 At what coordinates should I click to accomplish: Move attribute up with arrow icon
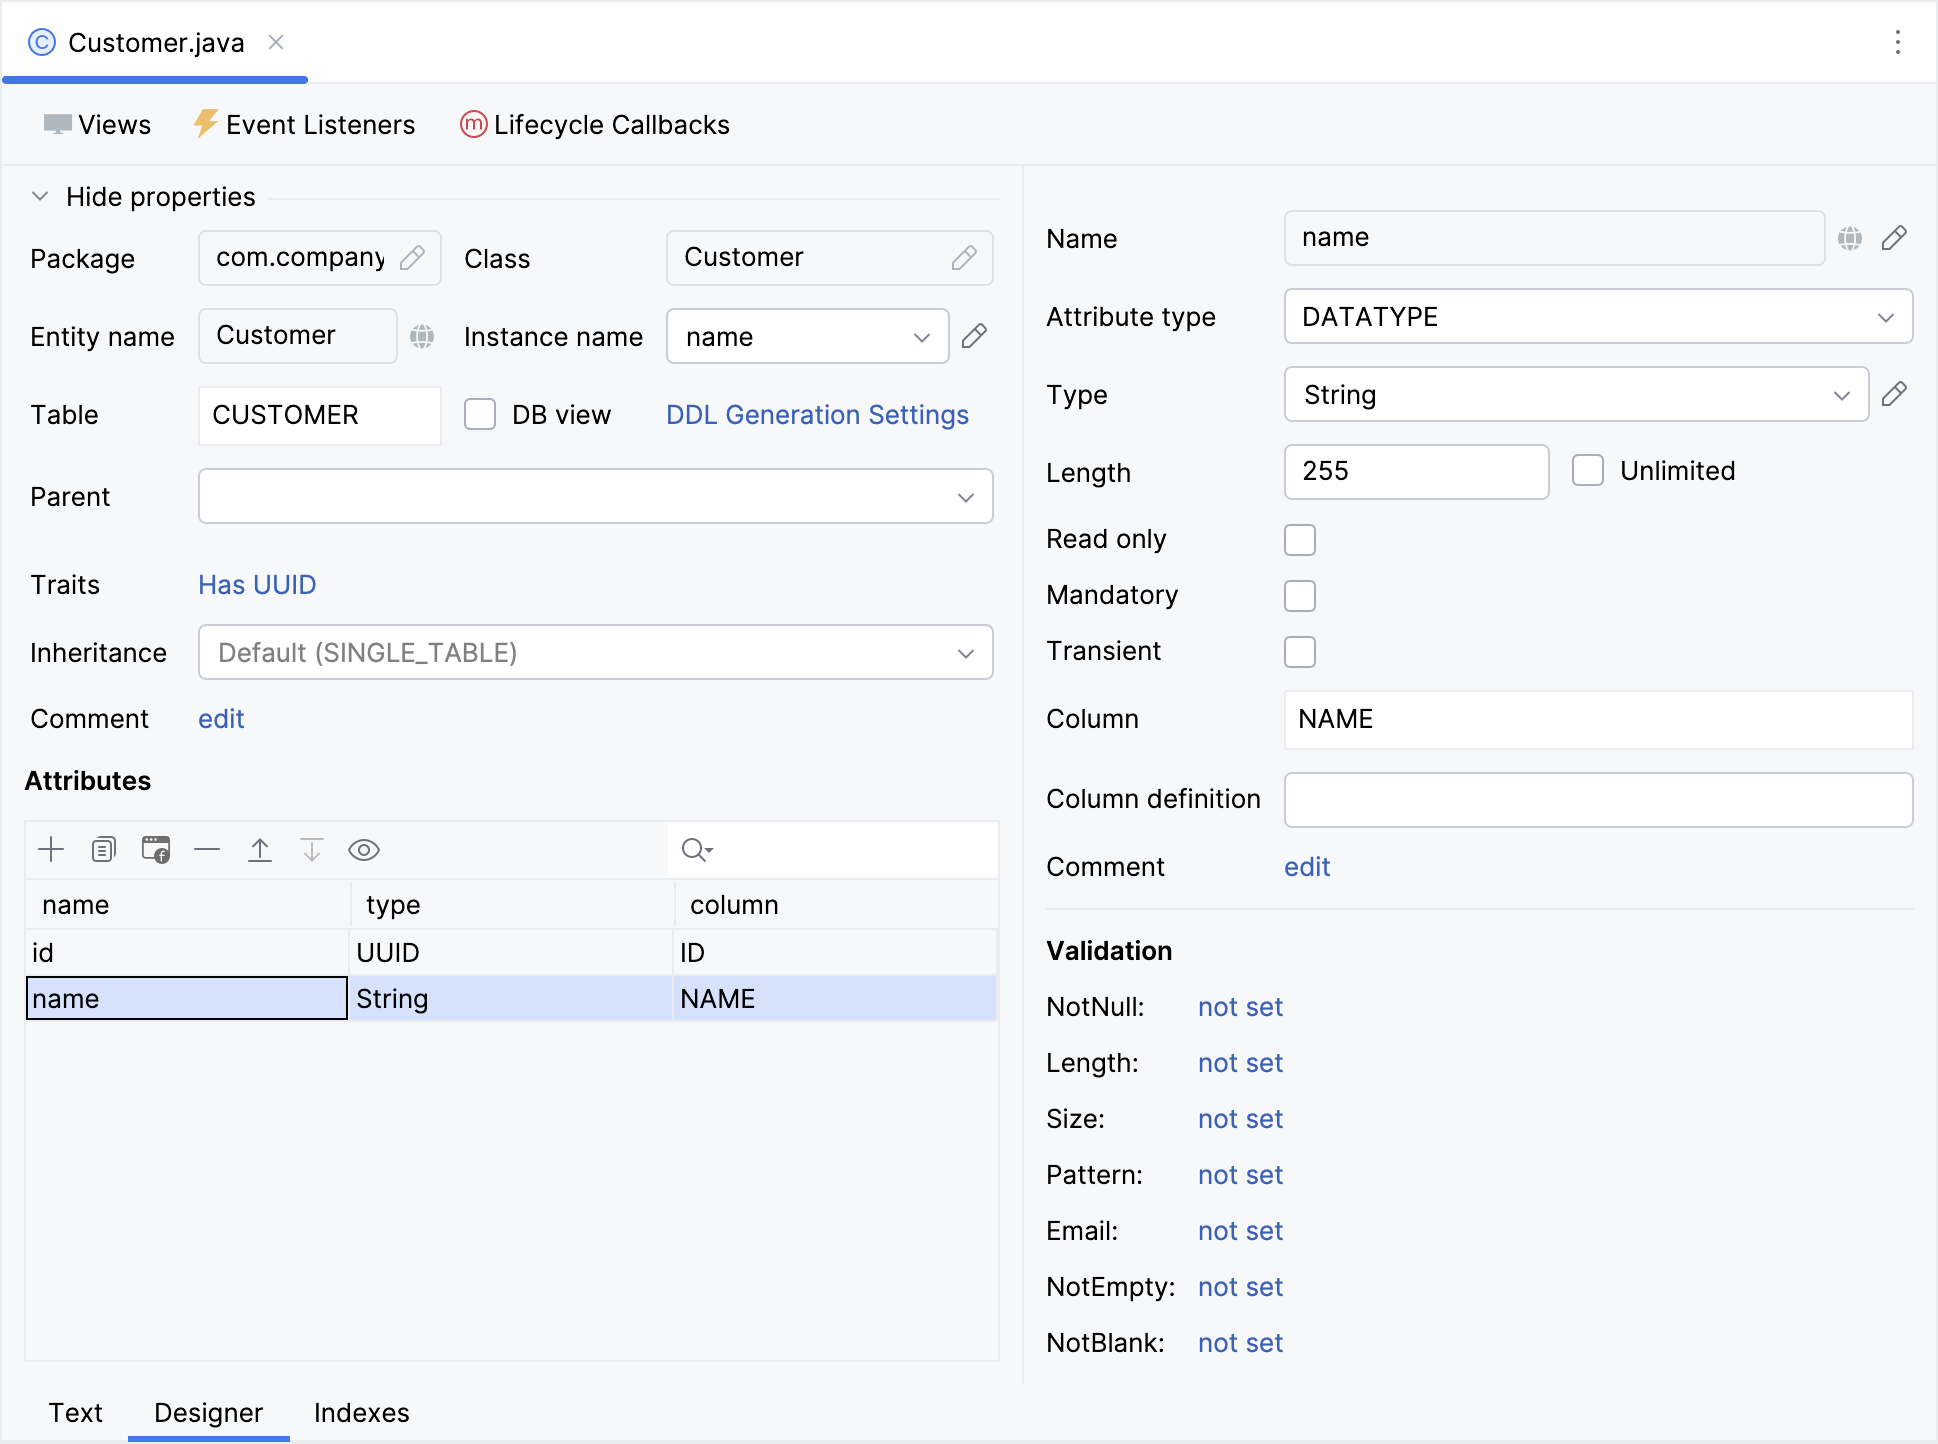point(260,850)
